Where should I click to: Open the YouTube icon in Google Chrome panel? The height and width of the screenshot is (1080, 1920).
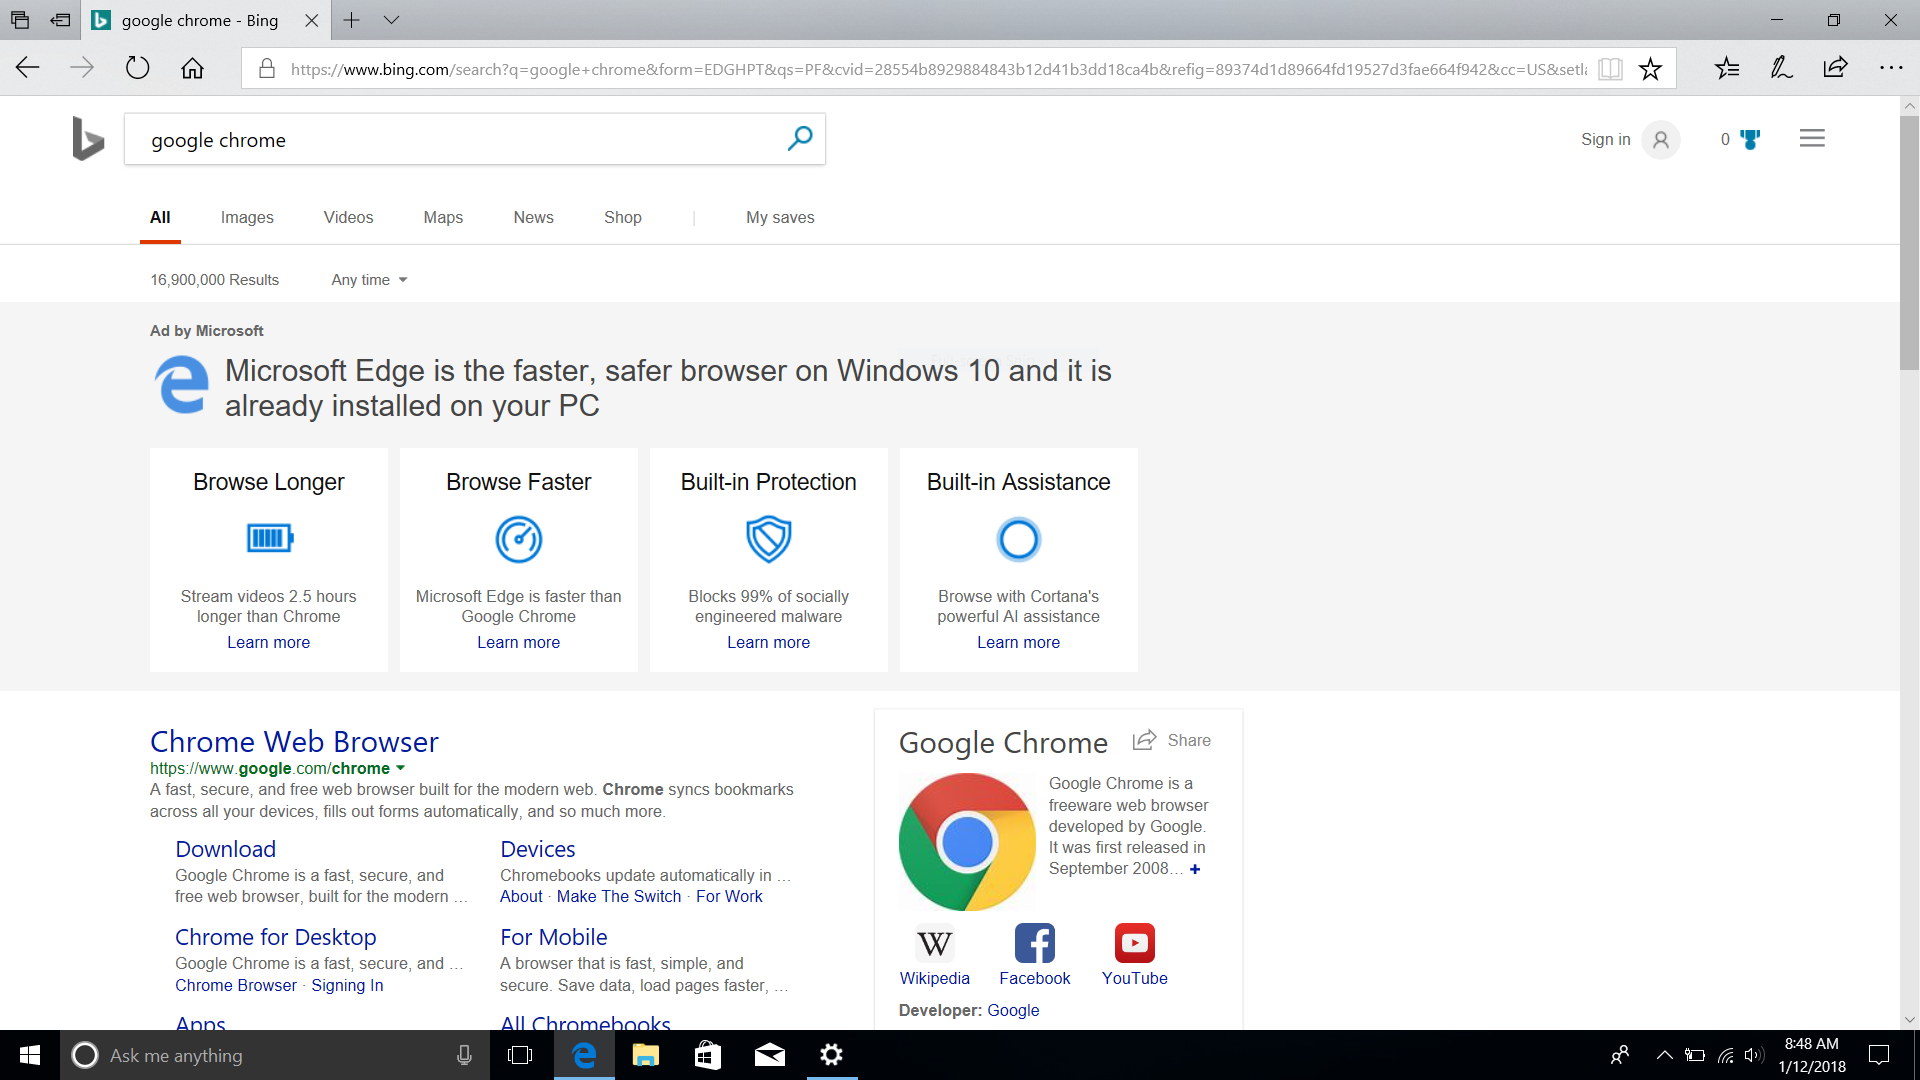pyautogui.click(x=1134, y=943)
